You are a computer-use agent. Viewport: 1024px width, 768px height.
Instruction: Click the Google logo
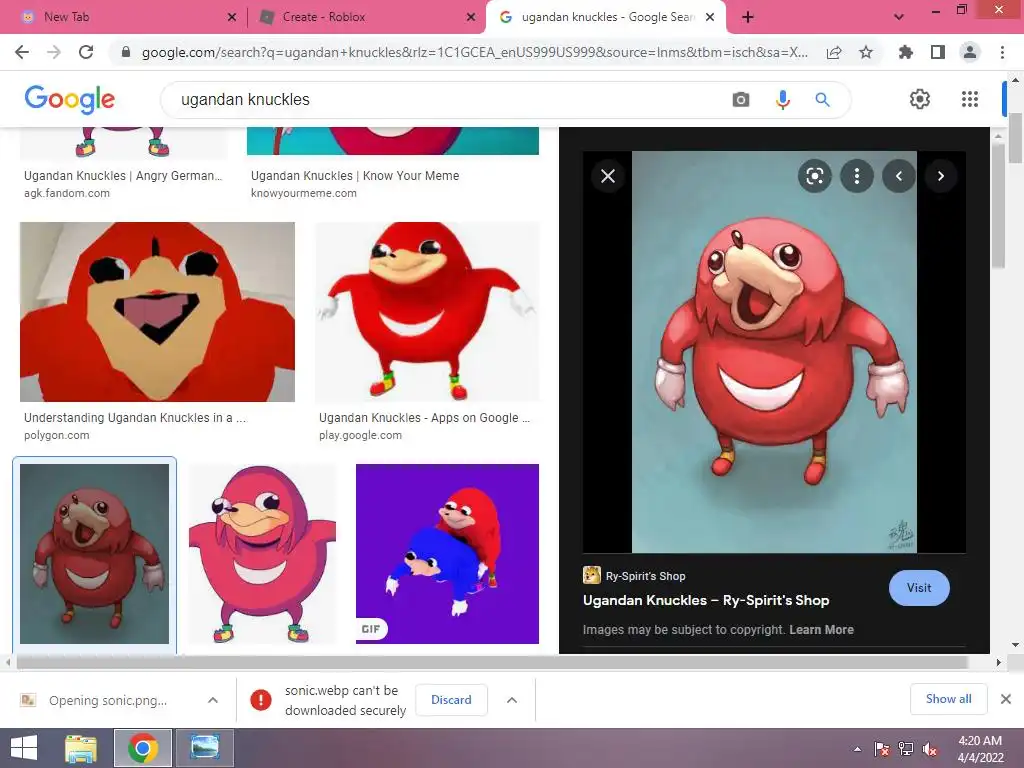[x=70, y=99]
